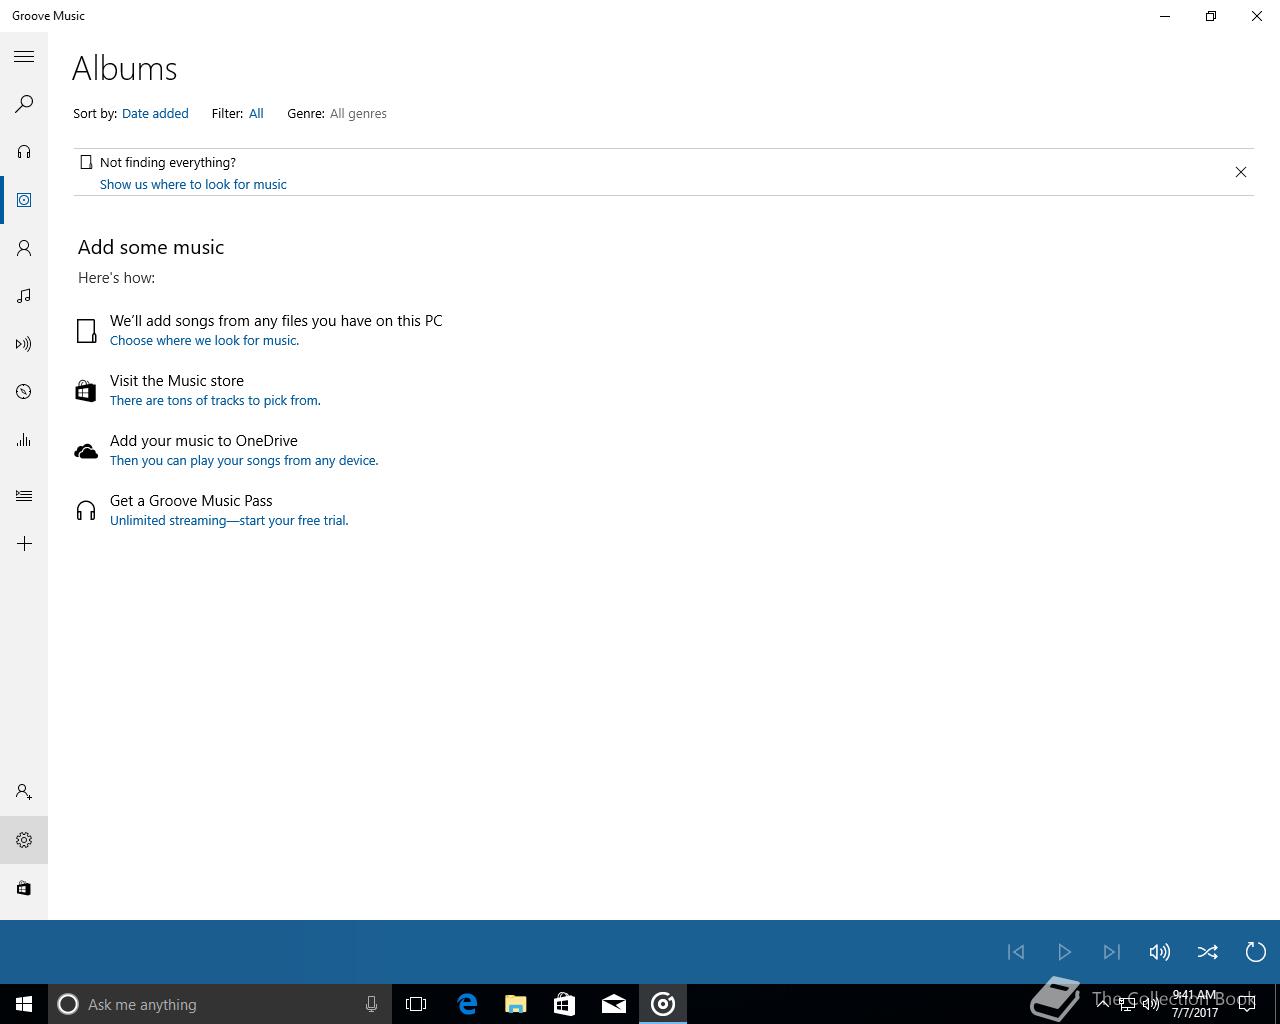This screenshot has width=1280, height=1024.
Task: Open File Explorer from taskbar
Action: pos(516,1004)
